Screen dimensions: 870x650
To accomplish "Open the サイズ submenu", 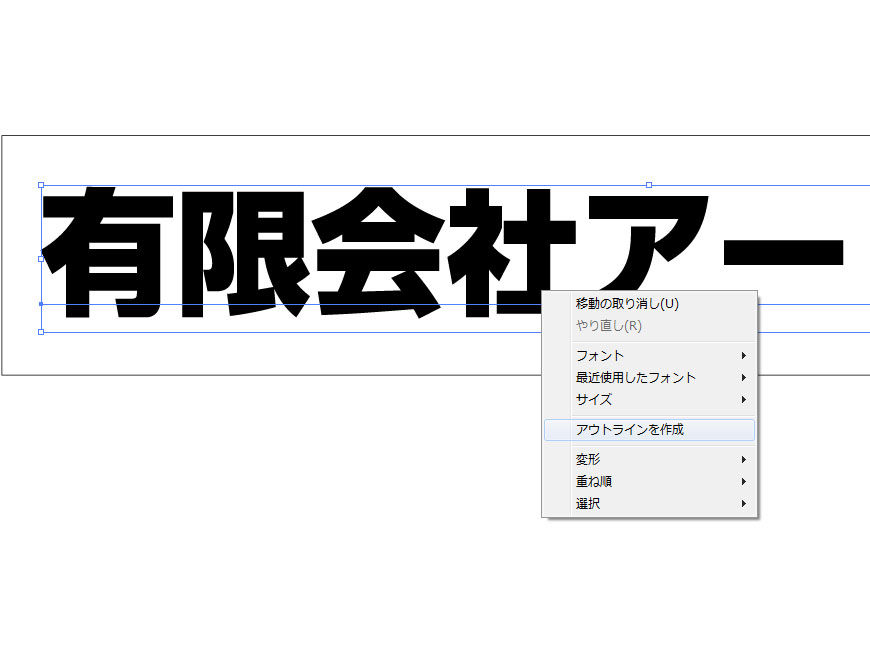I will [649, 399].
